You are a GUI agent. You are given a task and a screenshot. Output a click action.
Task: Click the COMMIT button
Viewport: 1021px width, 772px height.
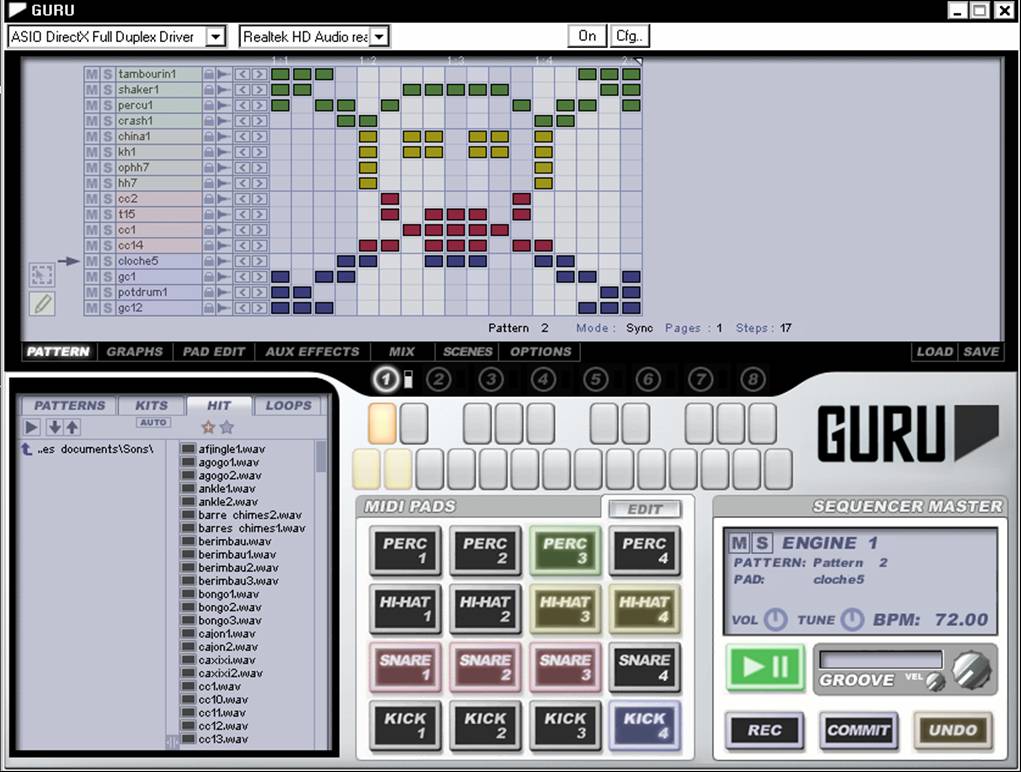coord(858,730)
